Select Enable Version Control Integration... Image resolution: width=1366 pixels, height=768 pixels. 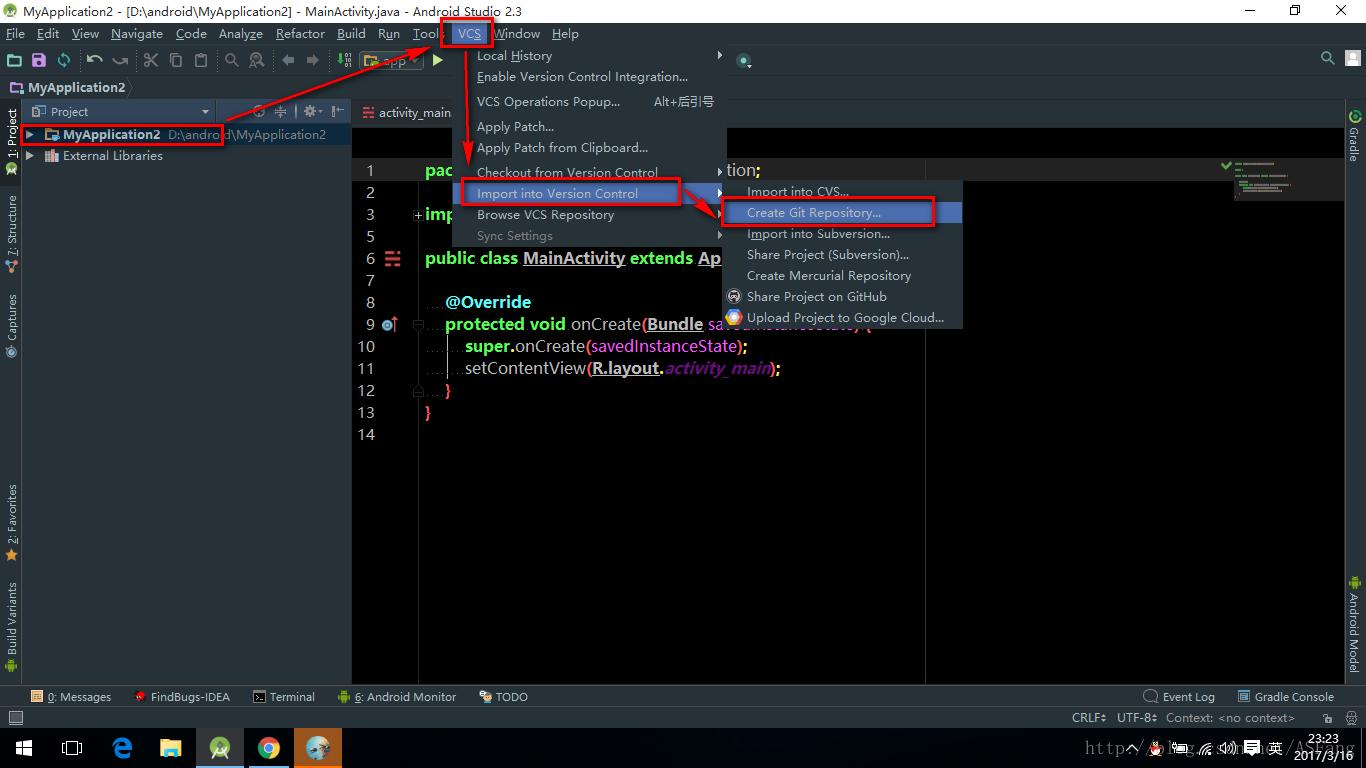click(589, 77)
